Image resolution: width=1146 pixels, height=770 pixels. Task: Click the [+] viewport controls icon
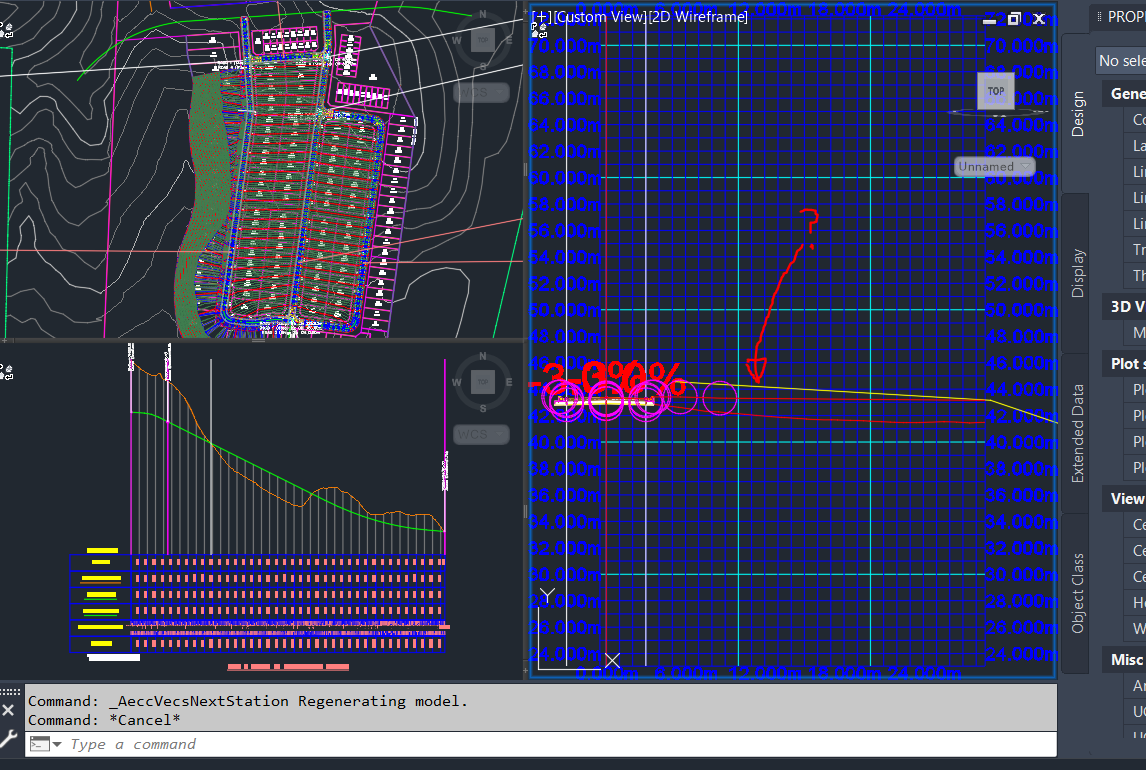pyautogui.click(x=538, y=16)
